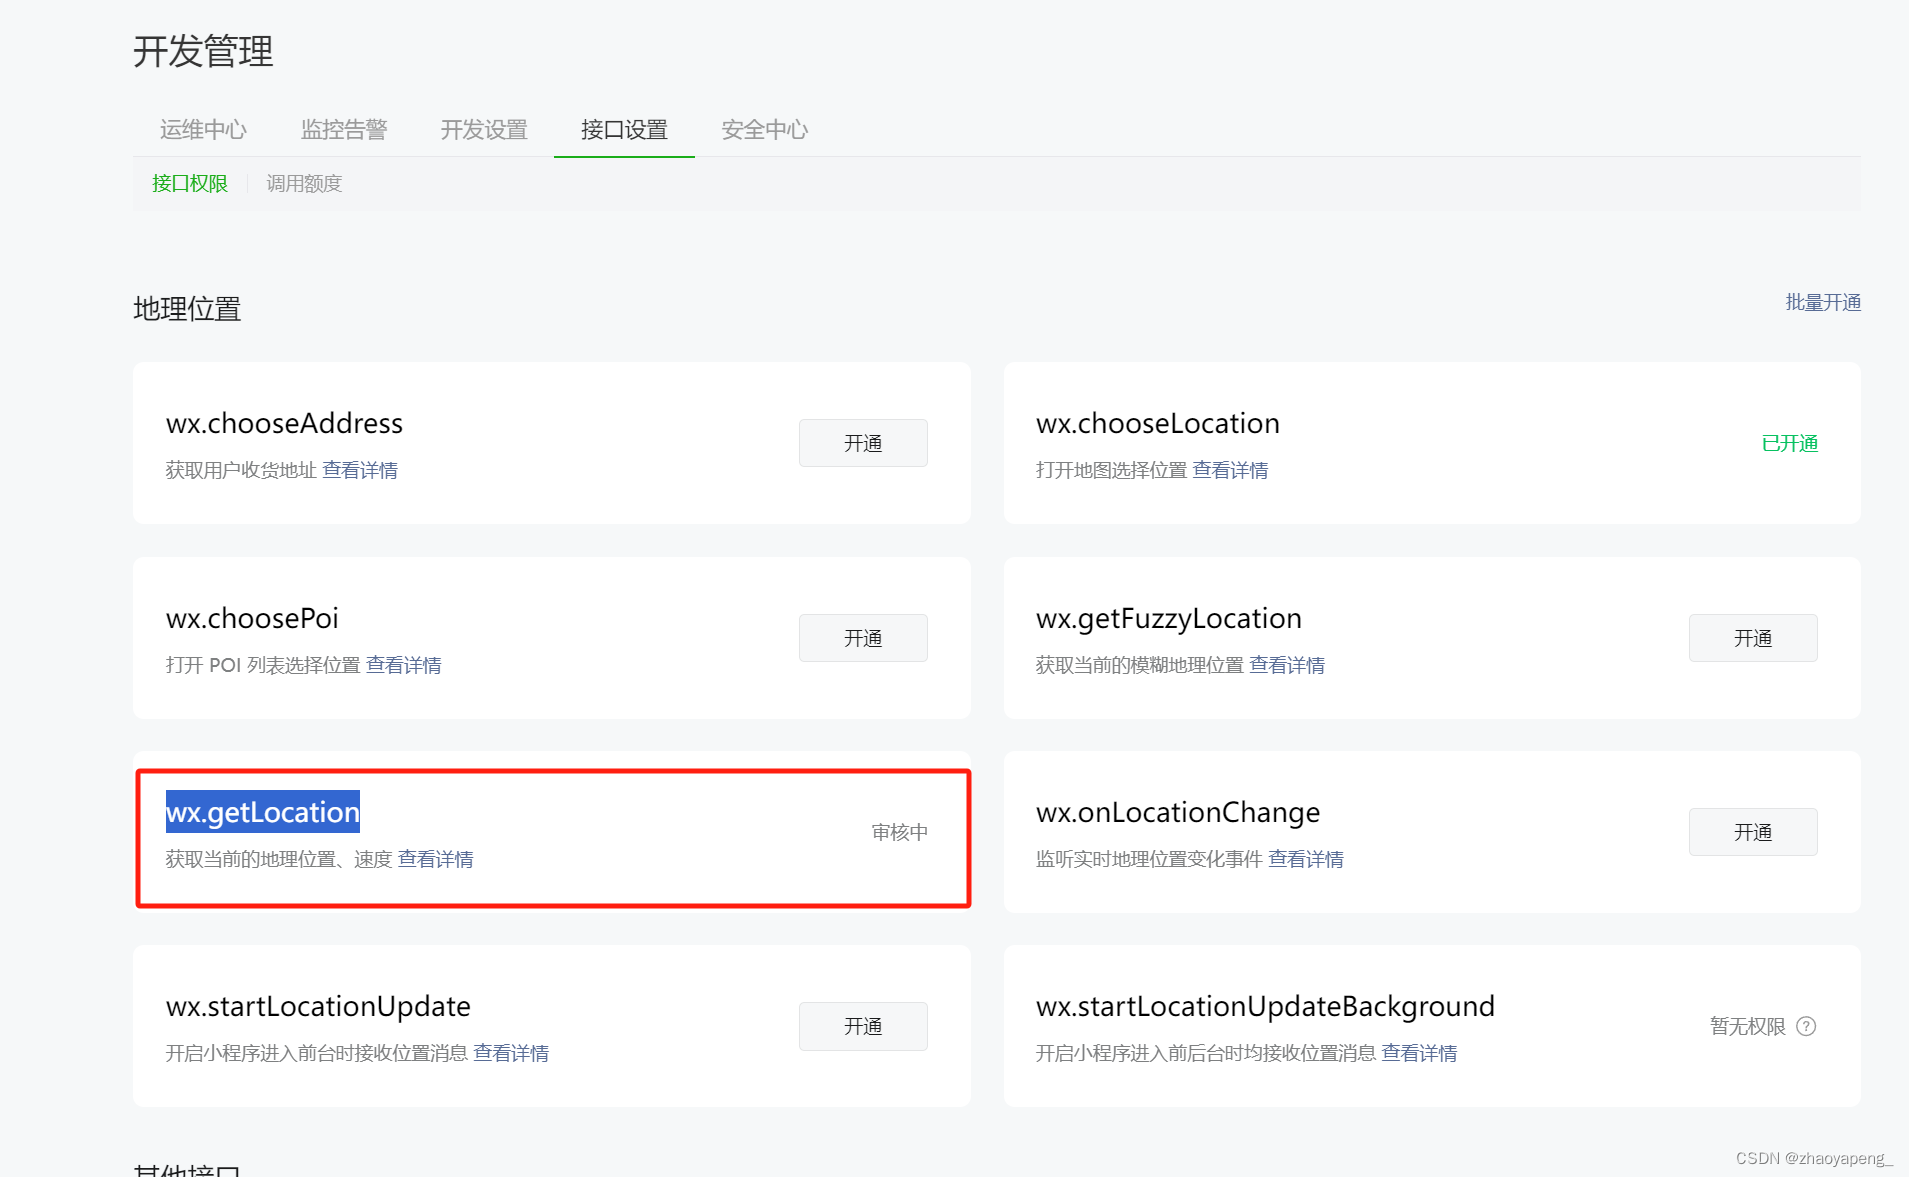Open 查看详情 for wx.startLocationUpdateBackground
This screenshot has width=1909, height=1177.
click(x=1419, y=1053)
